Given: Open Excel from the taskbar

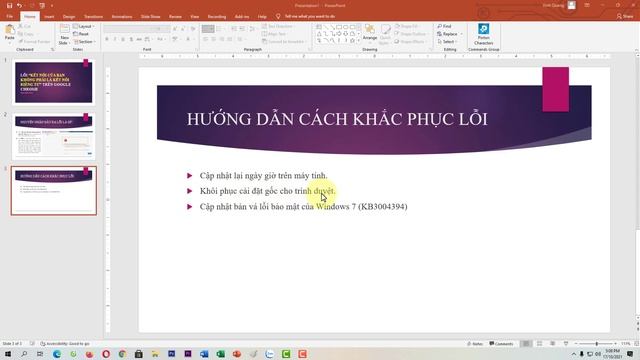Looking at the screenshot, I should tap(220, 354).
